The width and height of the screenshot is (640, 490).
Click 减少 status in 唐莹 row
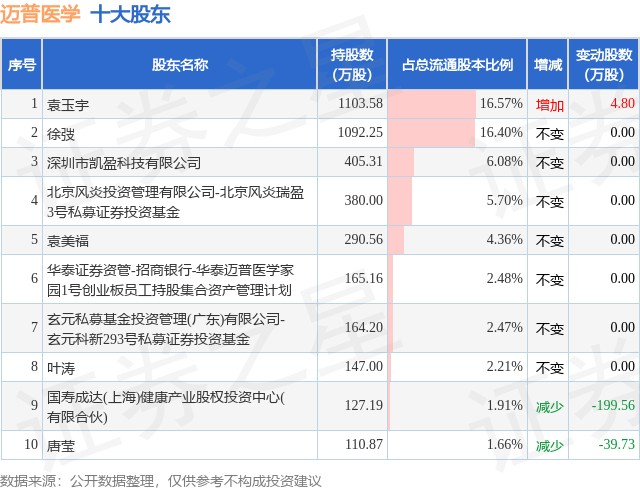tap(549, 445)
